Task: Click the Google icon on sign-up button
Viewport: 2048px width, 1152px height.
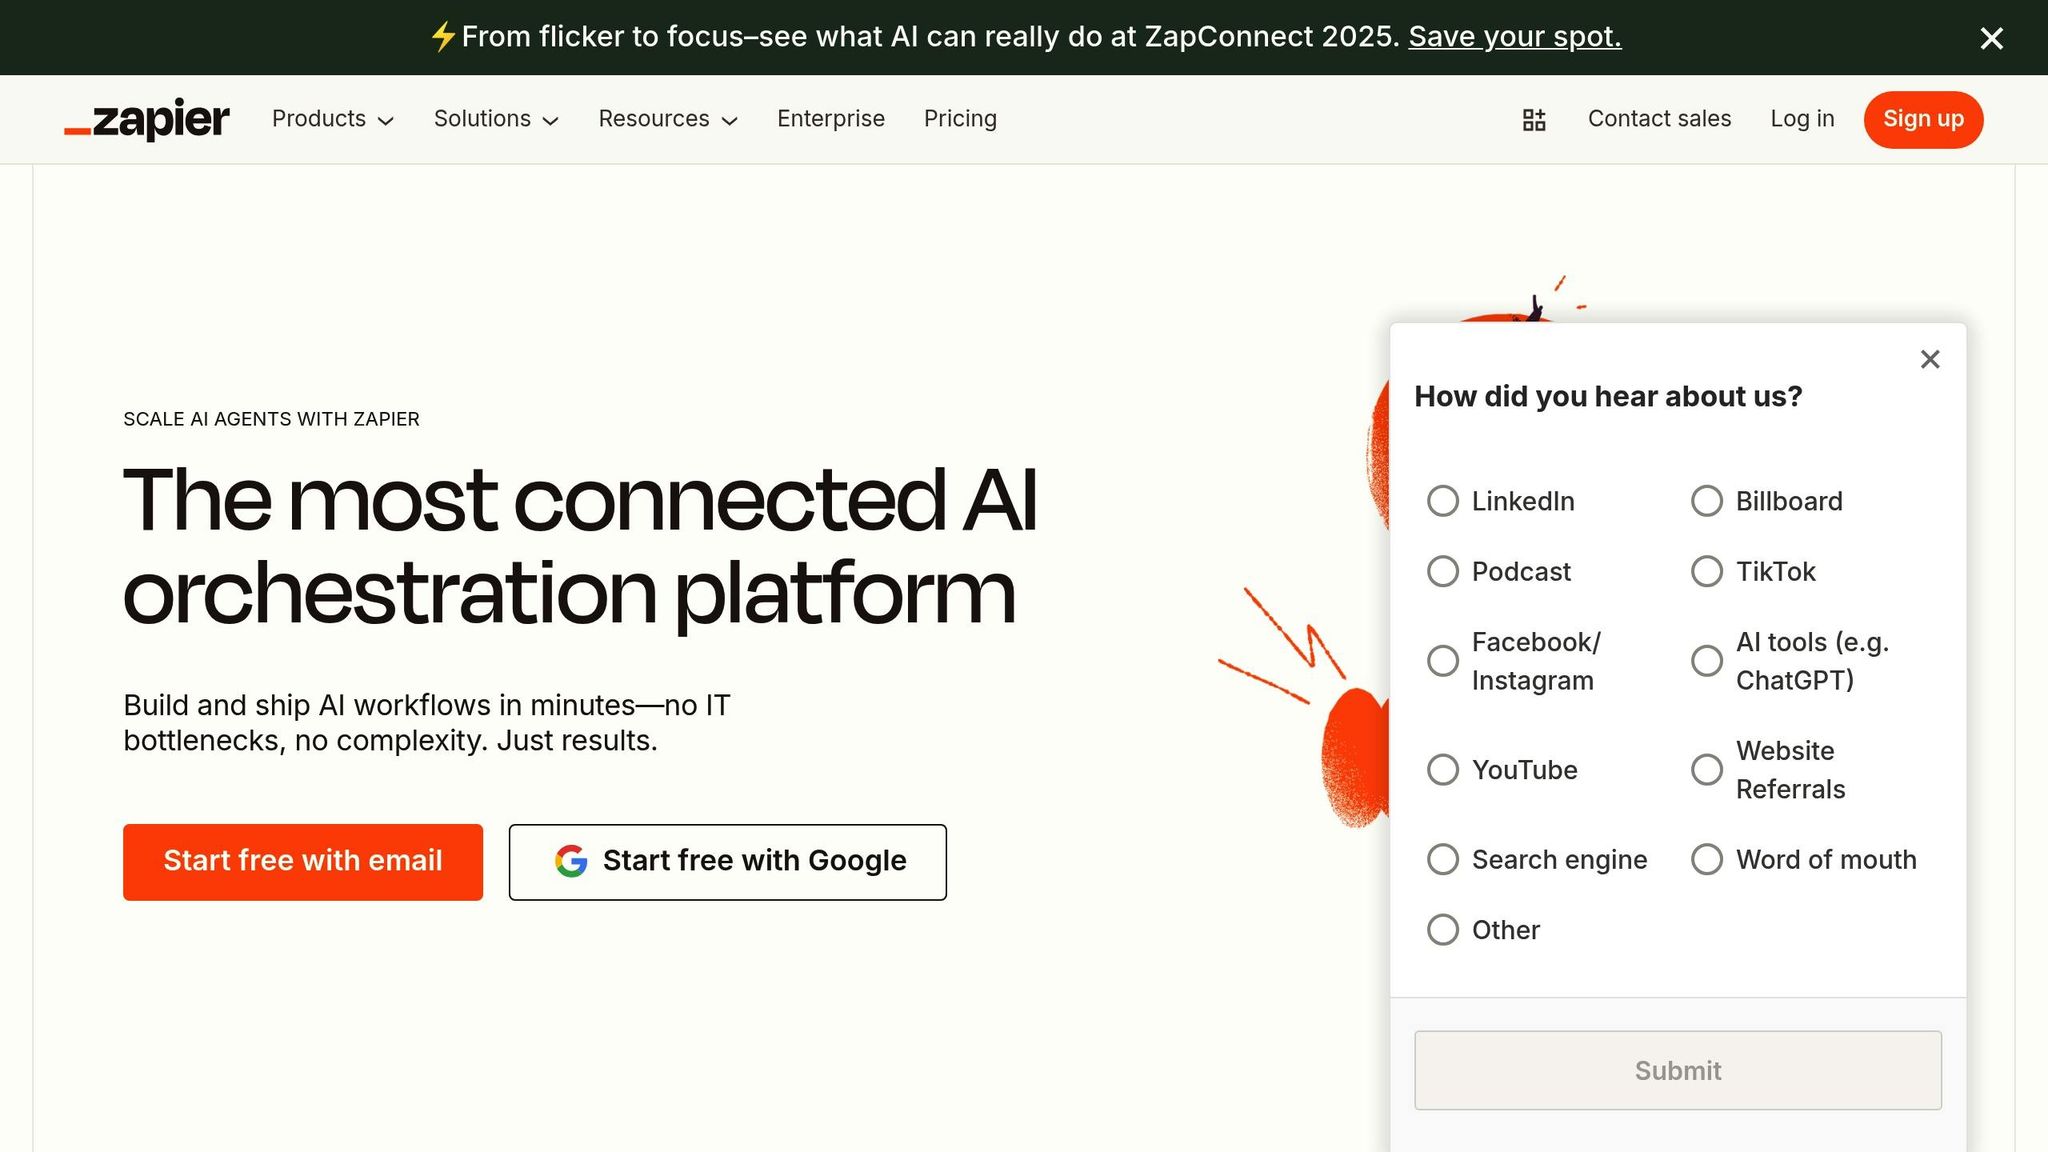Action: pos(570,861)
